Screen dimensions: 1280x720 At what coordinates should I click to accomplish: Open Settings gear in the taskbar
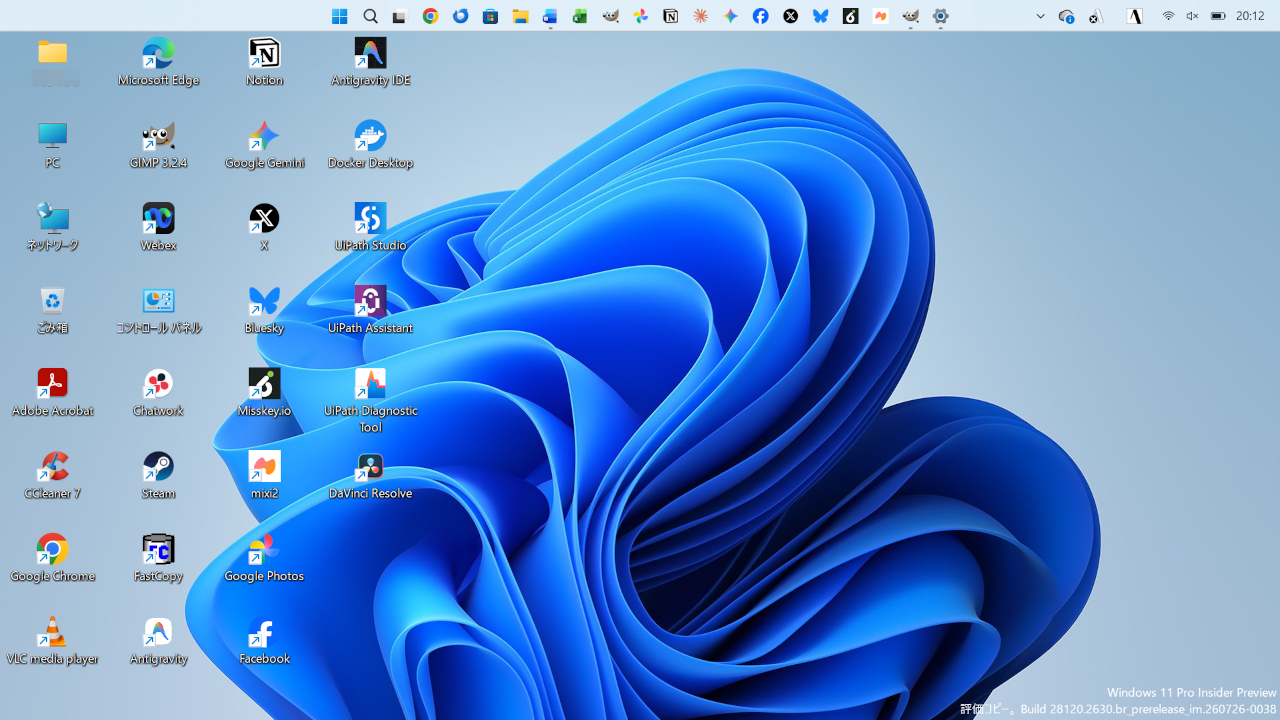[x=940, y=16]
